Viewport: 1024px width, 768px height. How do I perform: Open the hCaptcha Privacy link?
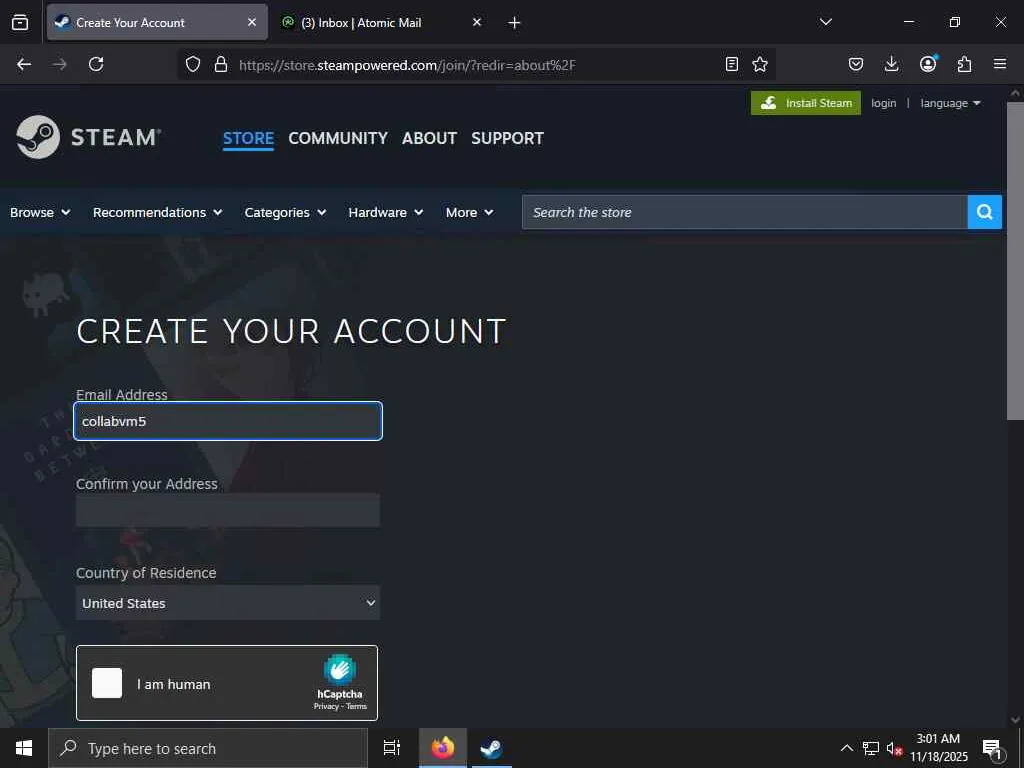click(x=326, y=707)
